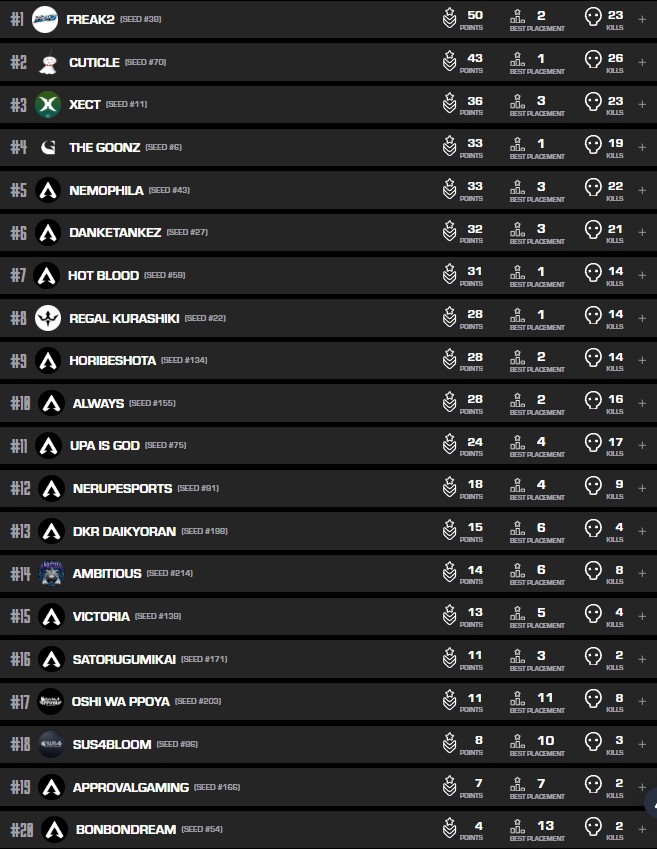Click the REGAL KURASHIKI team emblem
Viewport: 657px width, 849px height.
click(47, 318)
